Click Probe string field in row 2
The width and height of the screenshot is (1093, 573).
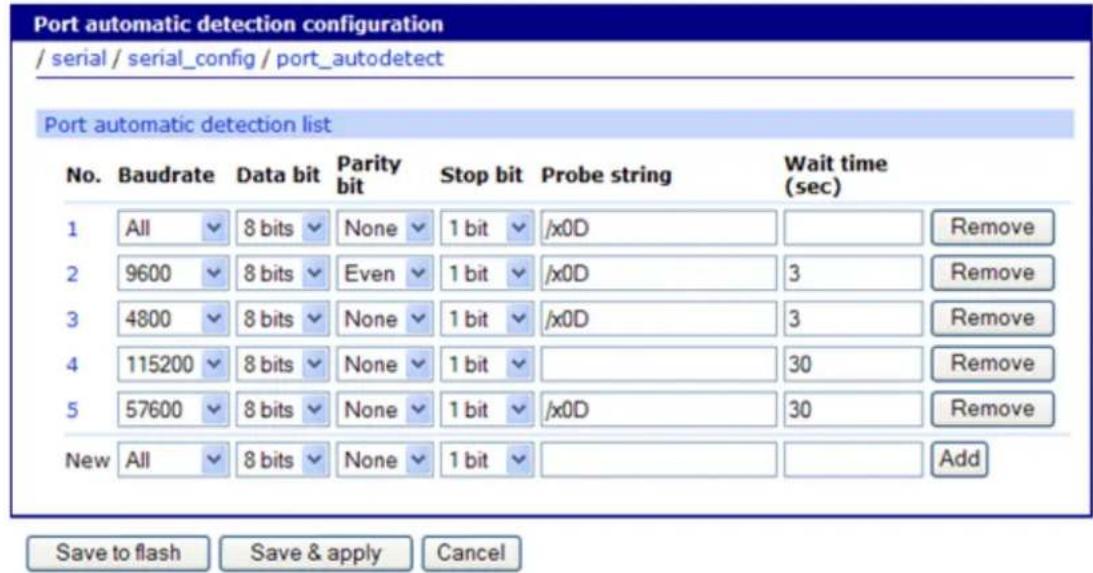pos(658,273)
